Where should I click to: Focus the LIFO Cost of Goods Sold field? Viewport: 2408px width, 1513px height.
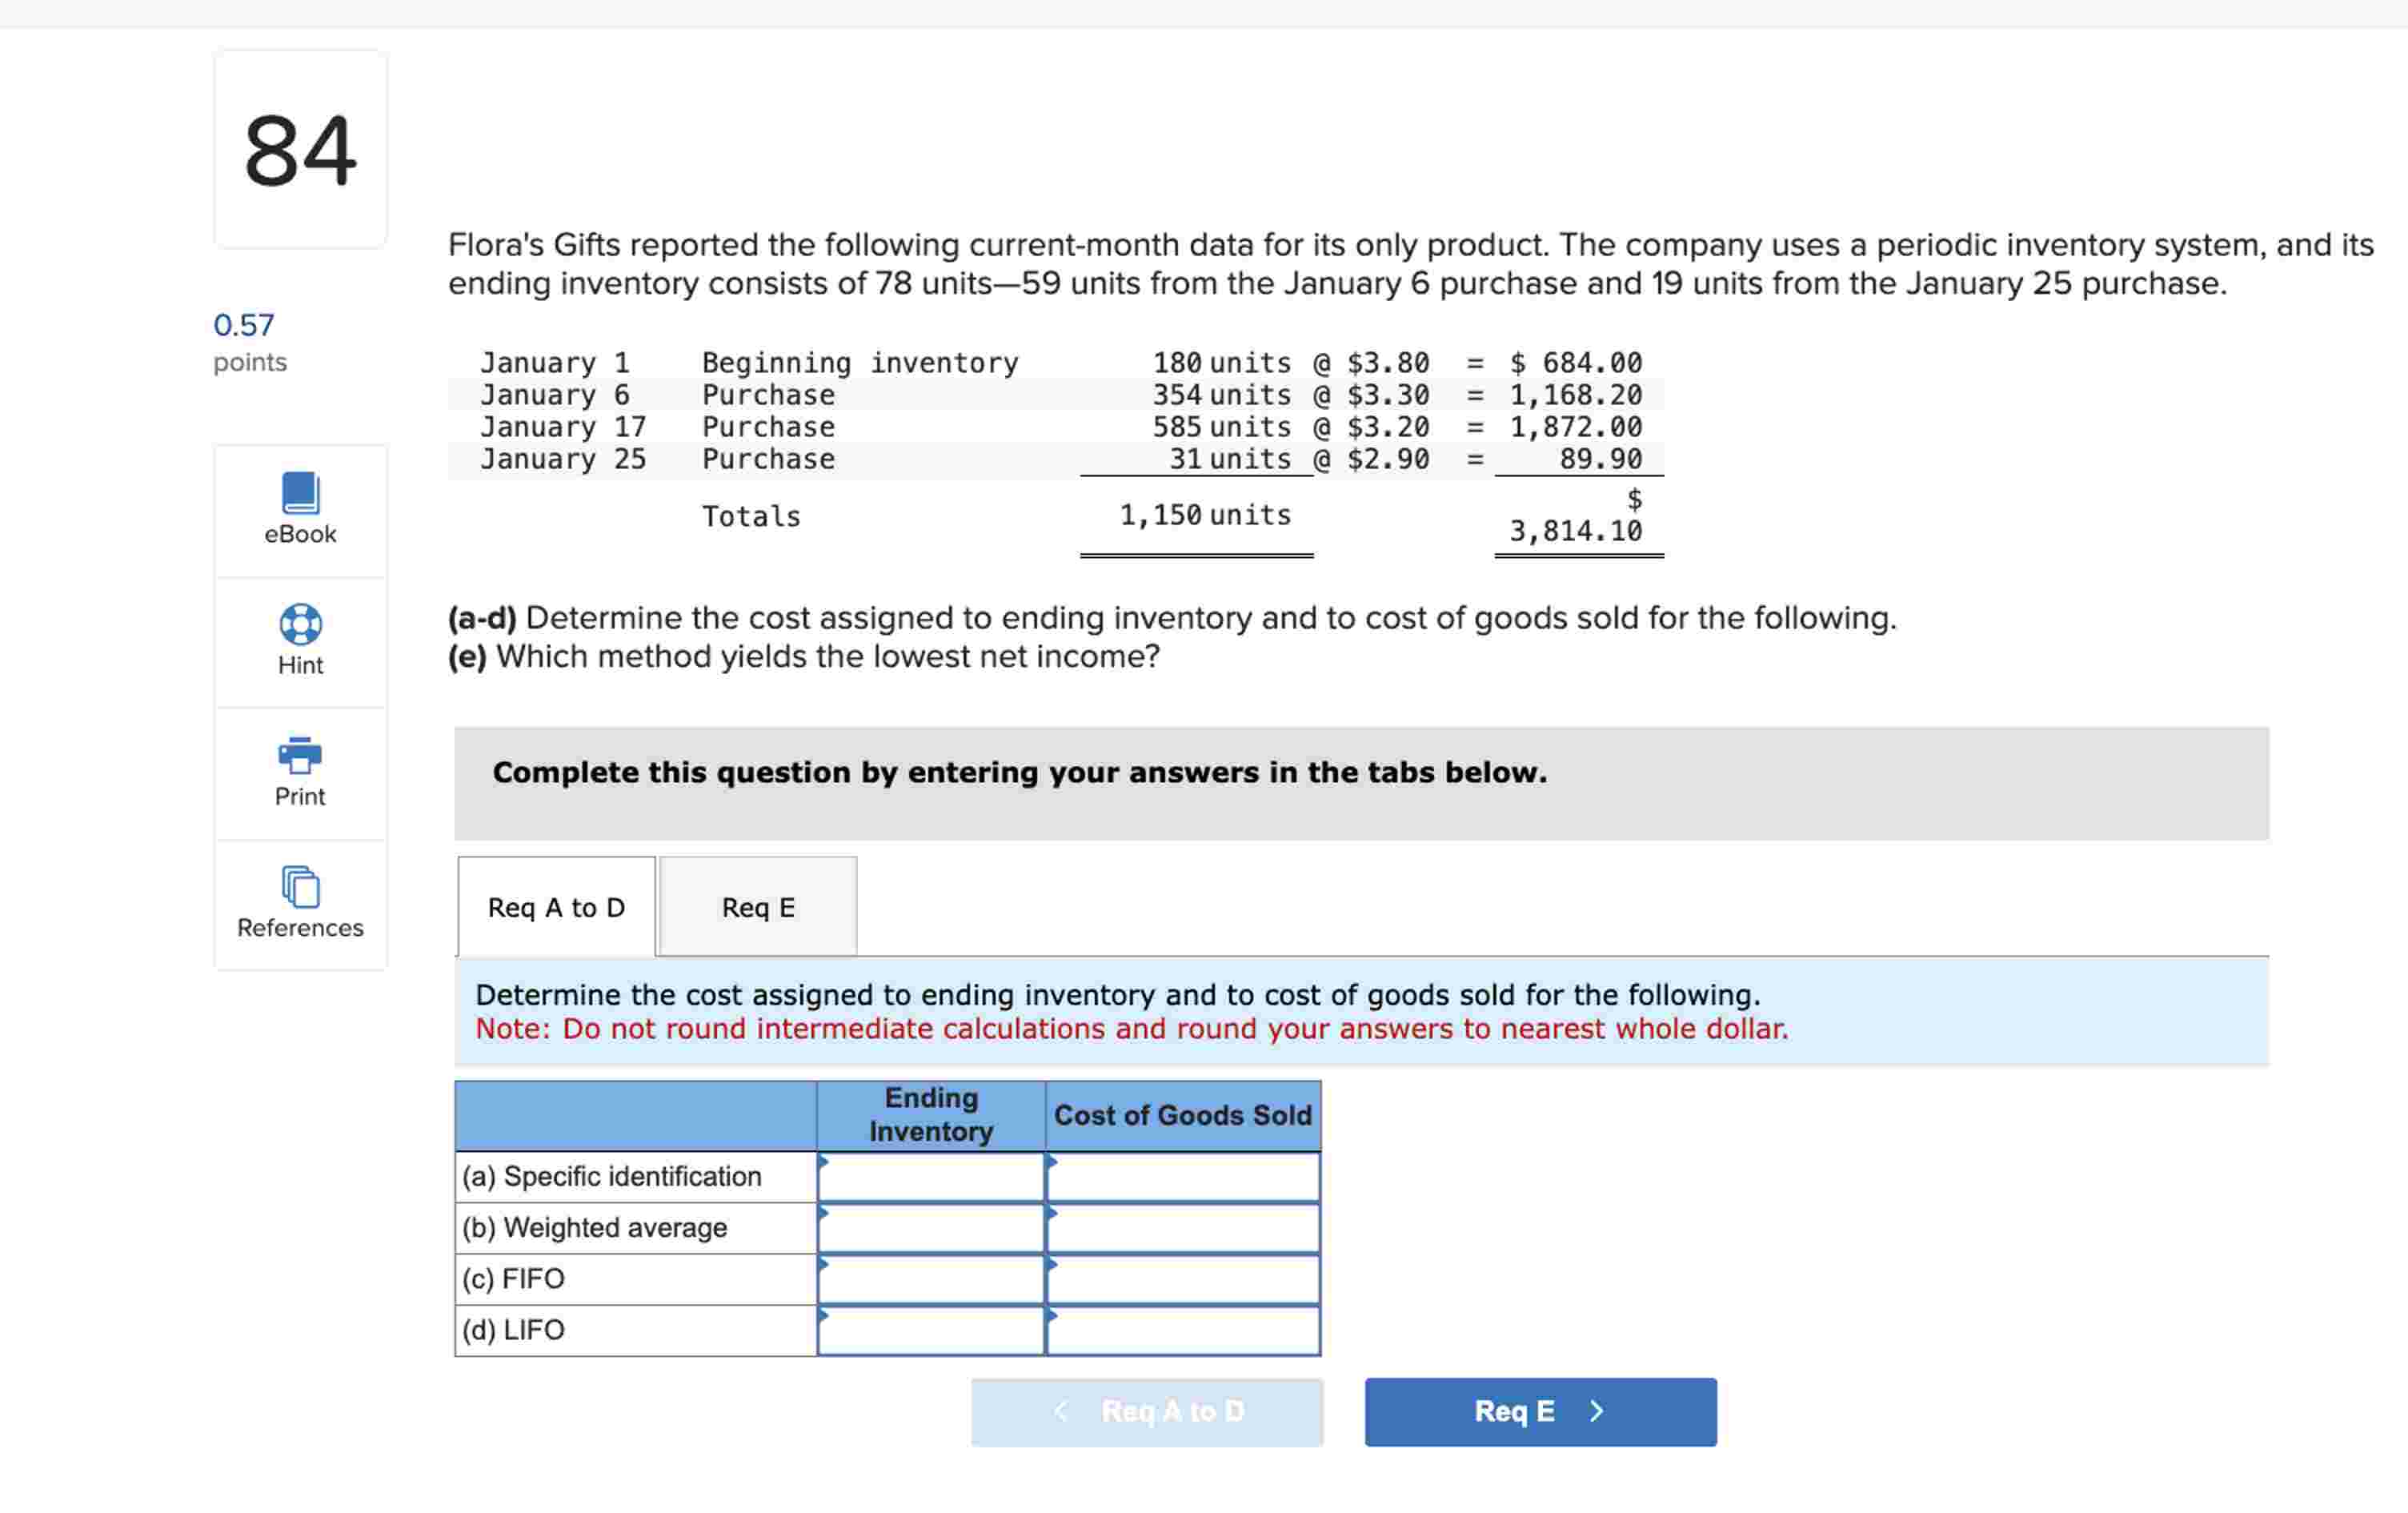(1182, 1330)
